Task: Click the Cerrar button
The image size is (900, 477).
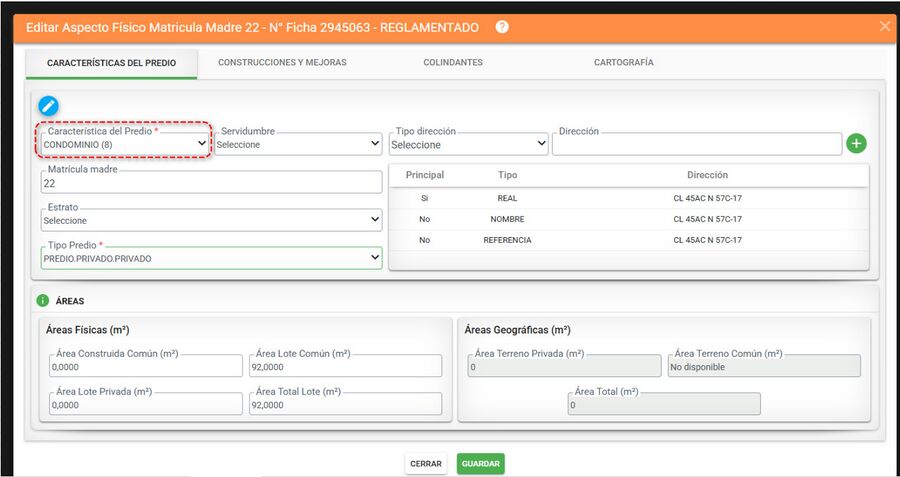Action: tap(426, 464)
